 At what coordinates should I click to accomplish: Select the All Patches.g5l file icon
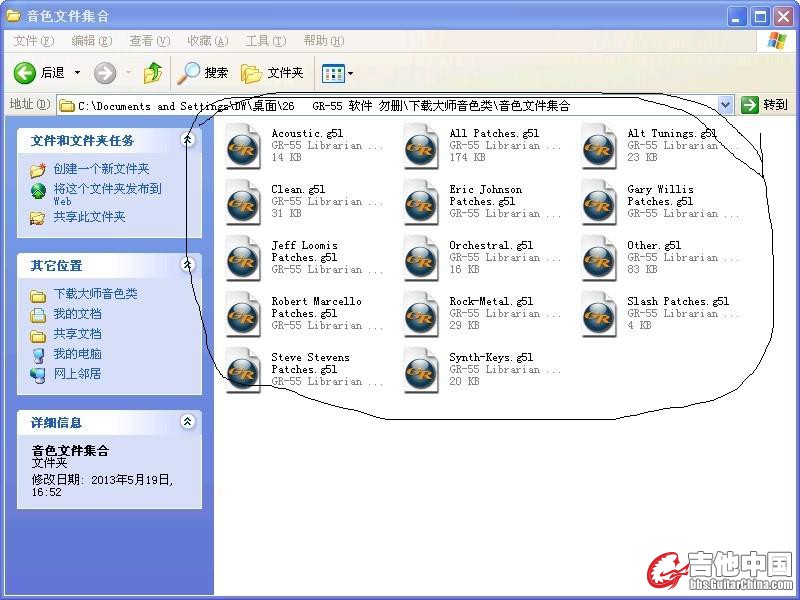[x=421, y=146]
